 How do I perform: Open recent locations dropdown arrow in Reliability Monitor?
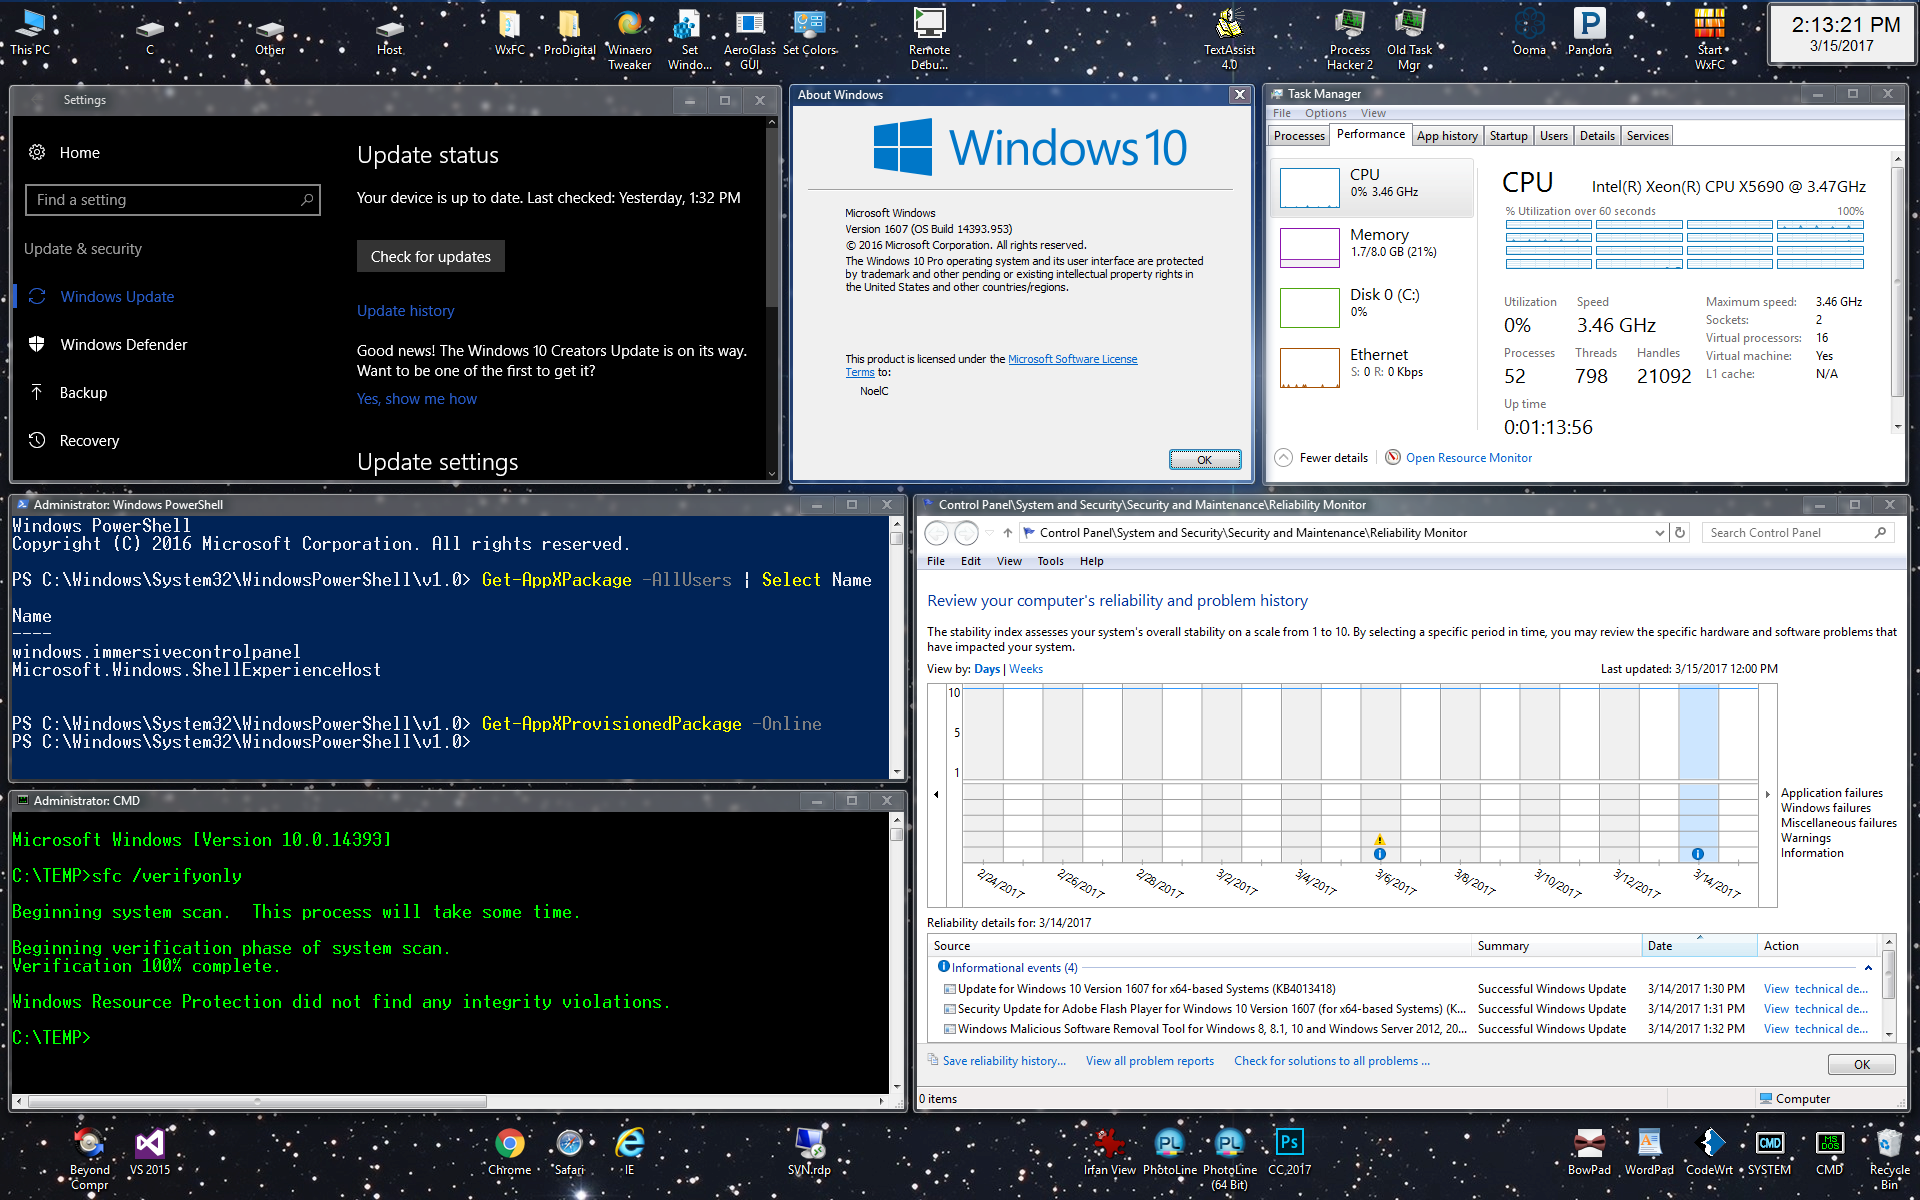click(x=989, y=533)
